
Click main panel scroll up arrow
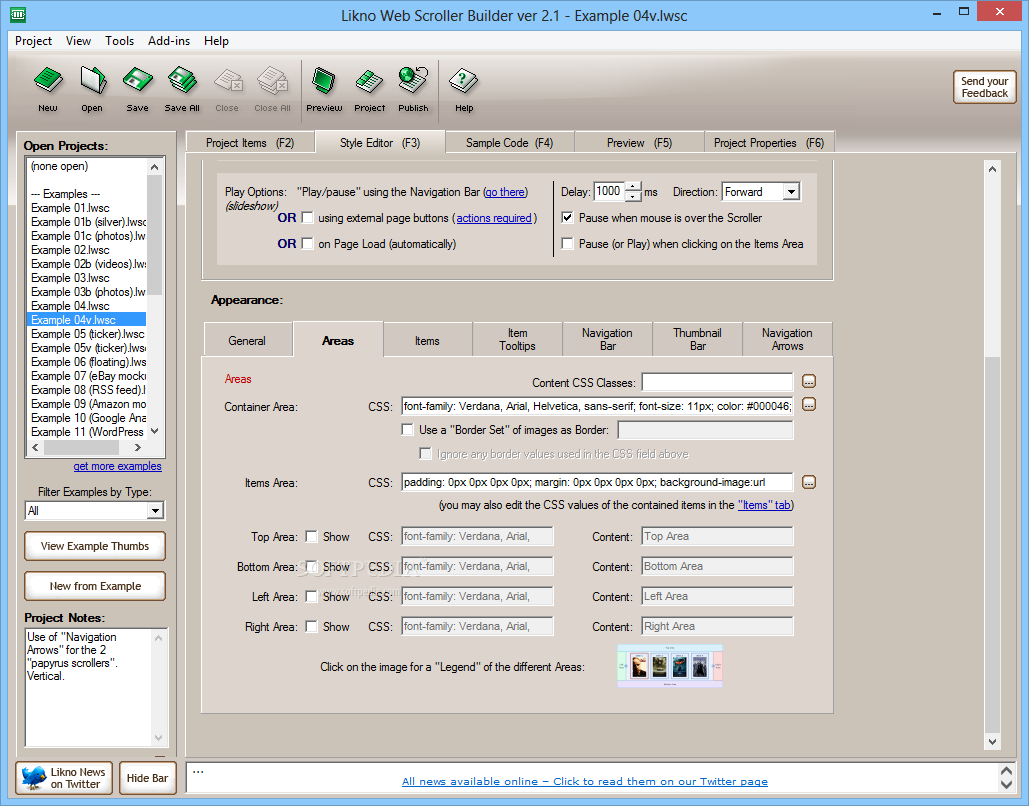pos(992,169)
